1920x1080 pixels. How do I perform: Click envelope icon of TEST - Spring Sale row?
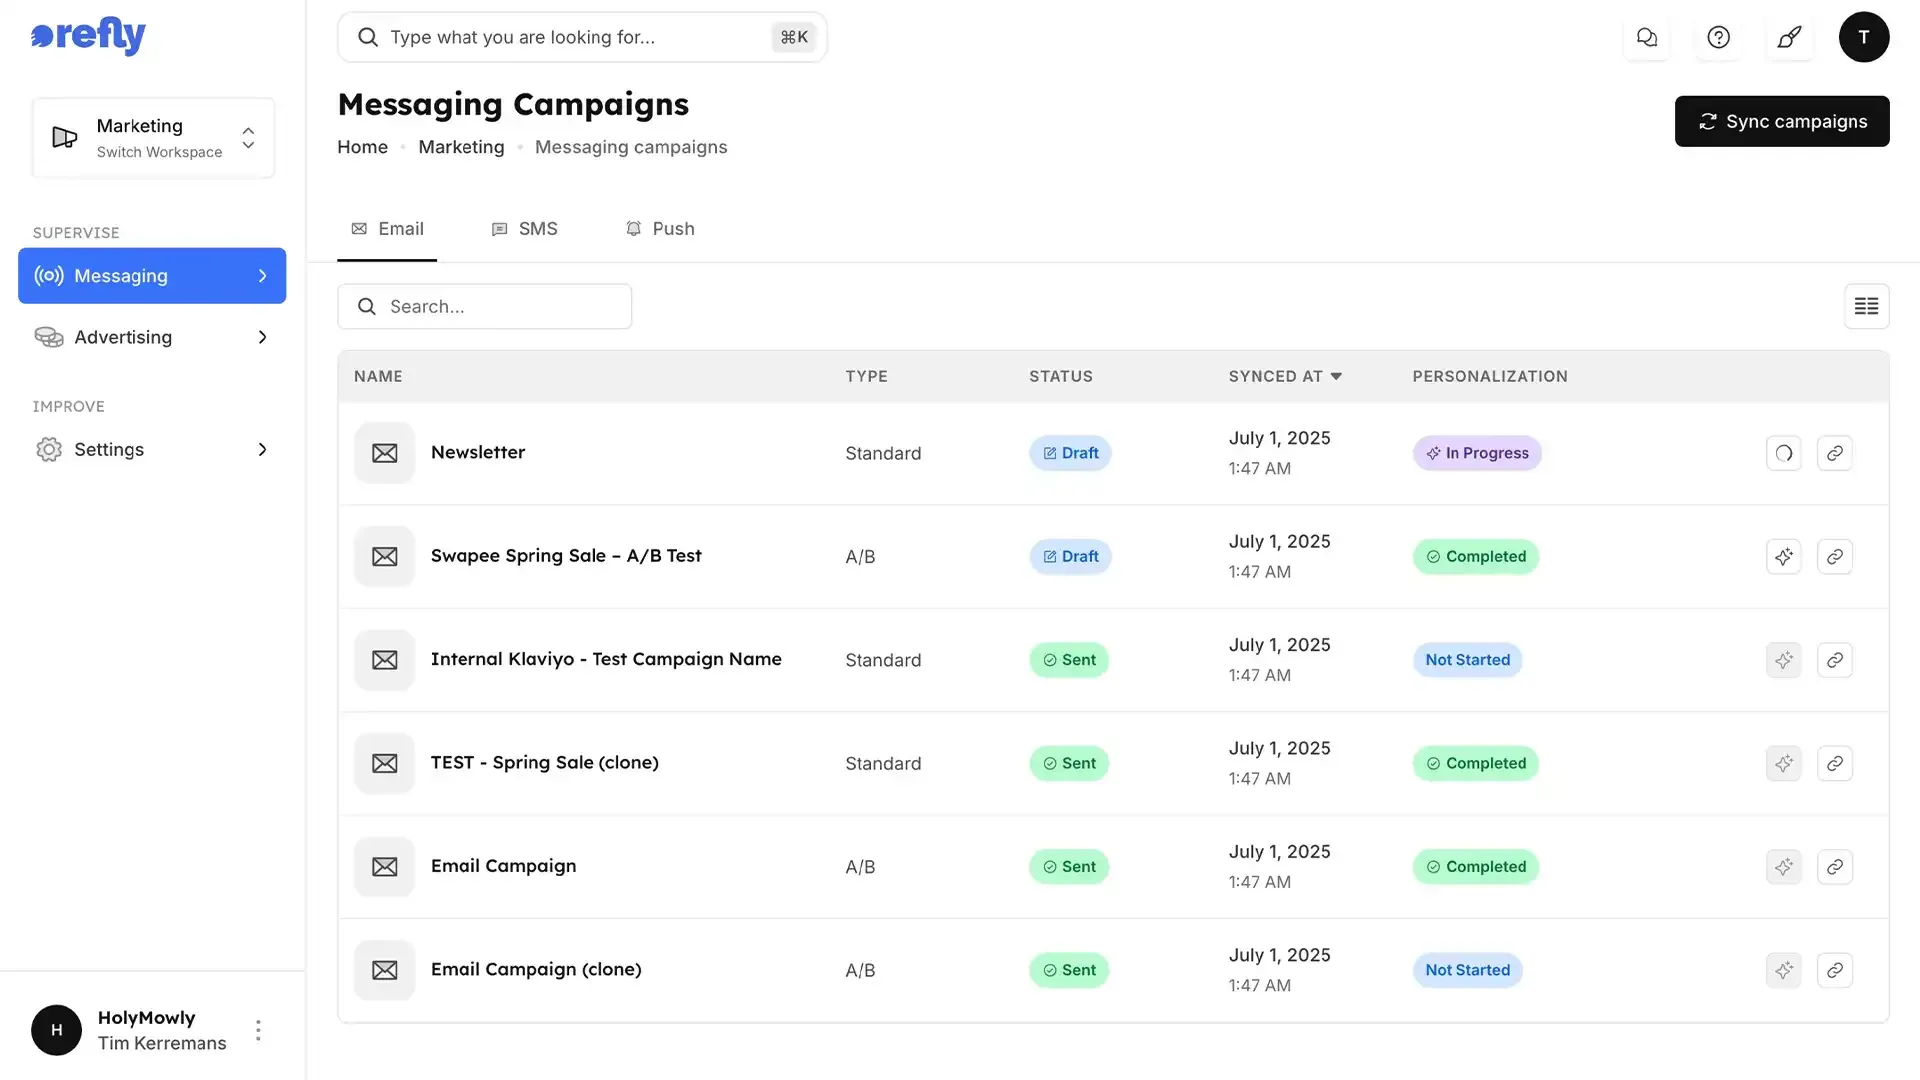click(384, 763)
